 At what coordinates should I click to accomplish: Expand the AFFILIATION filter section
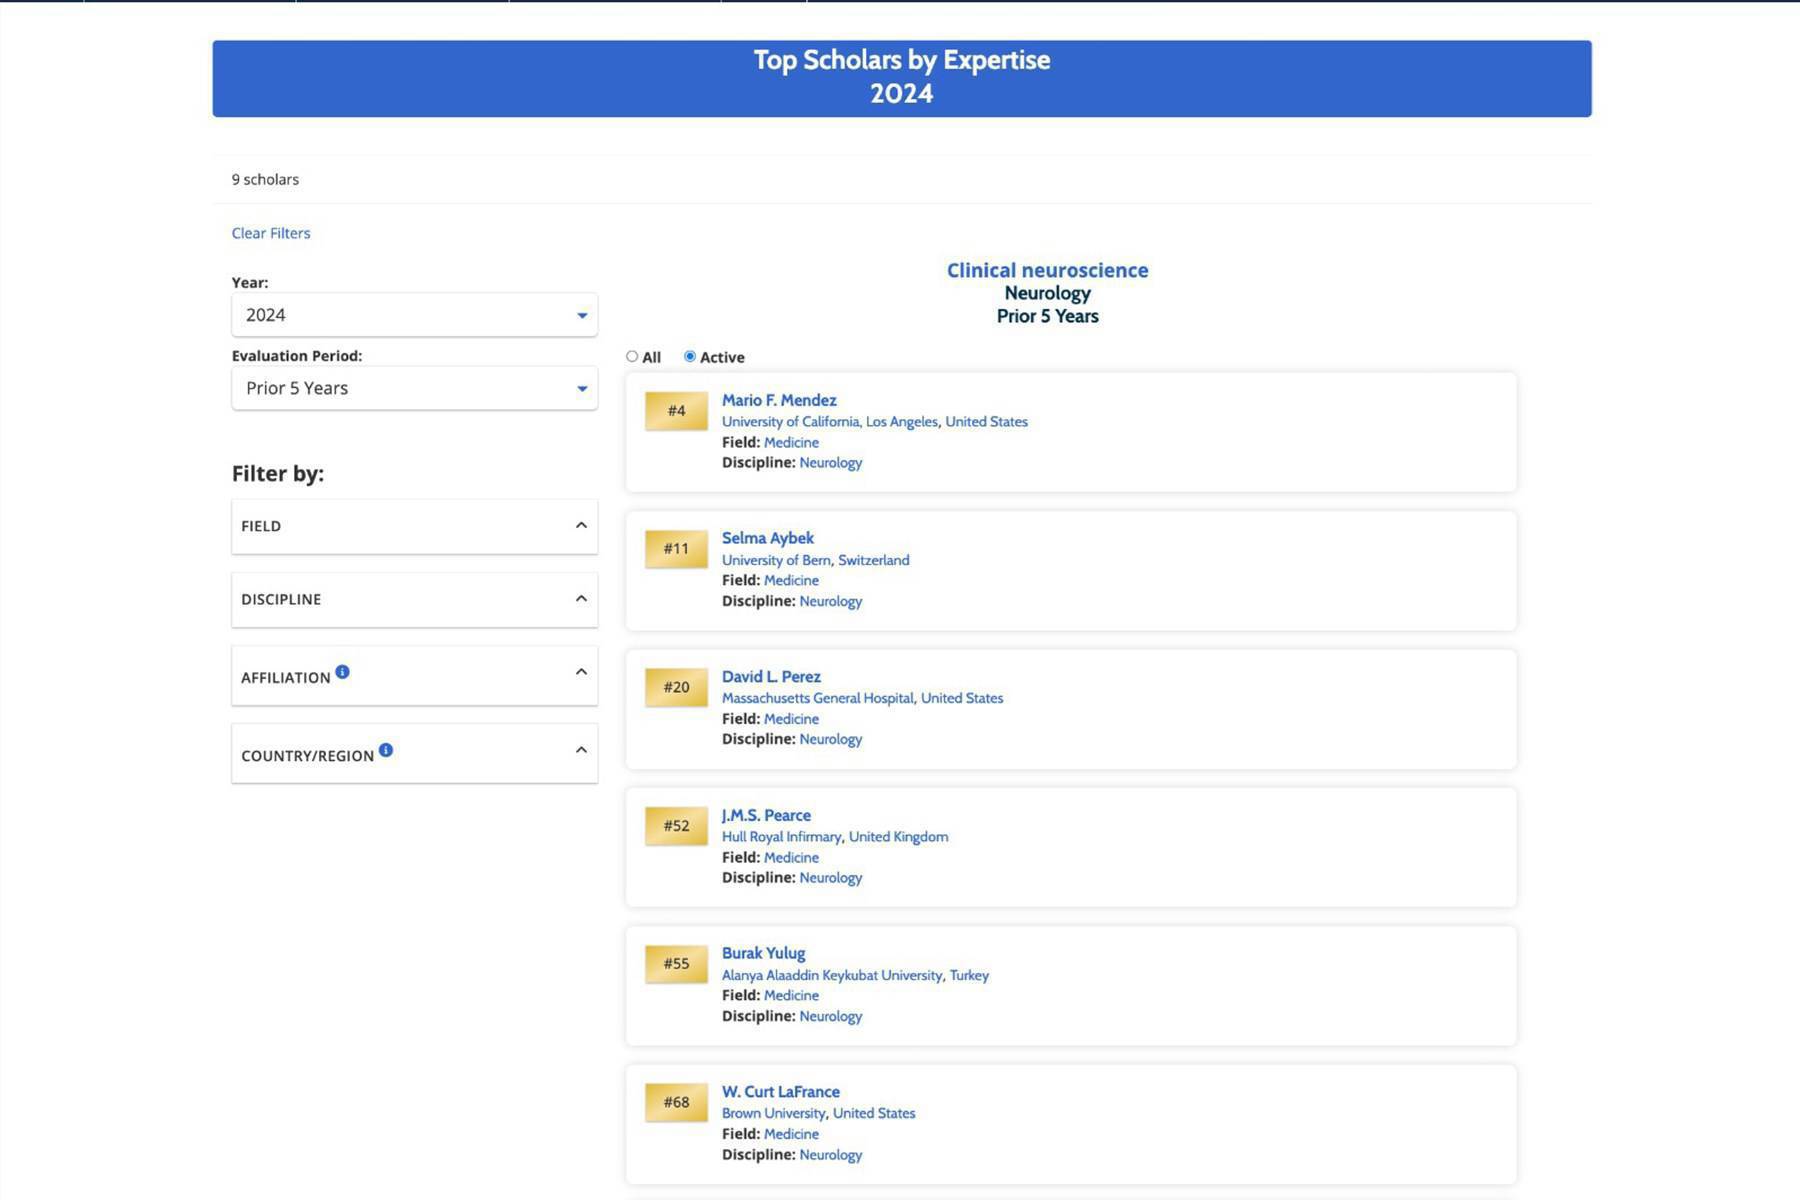[414, 675]
